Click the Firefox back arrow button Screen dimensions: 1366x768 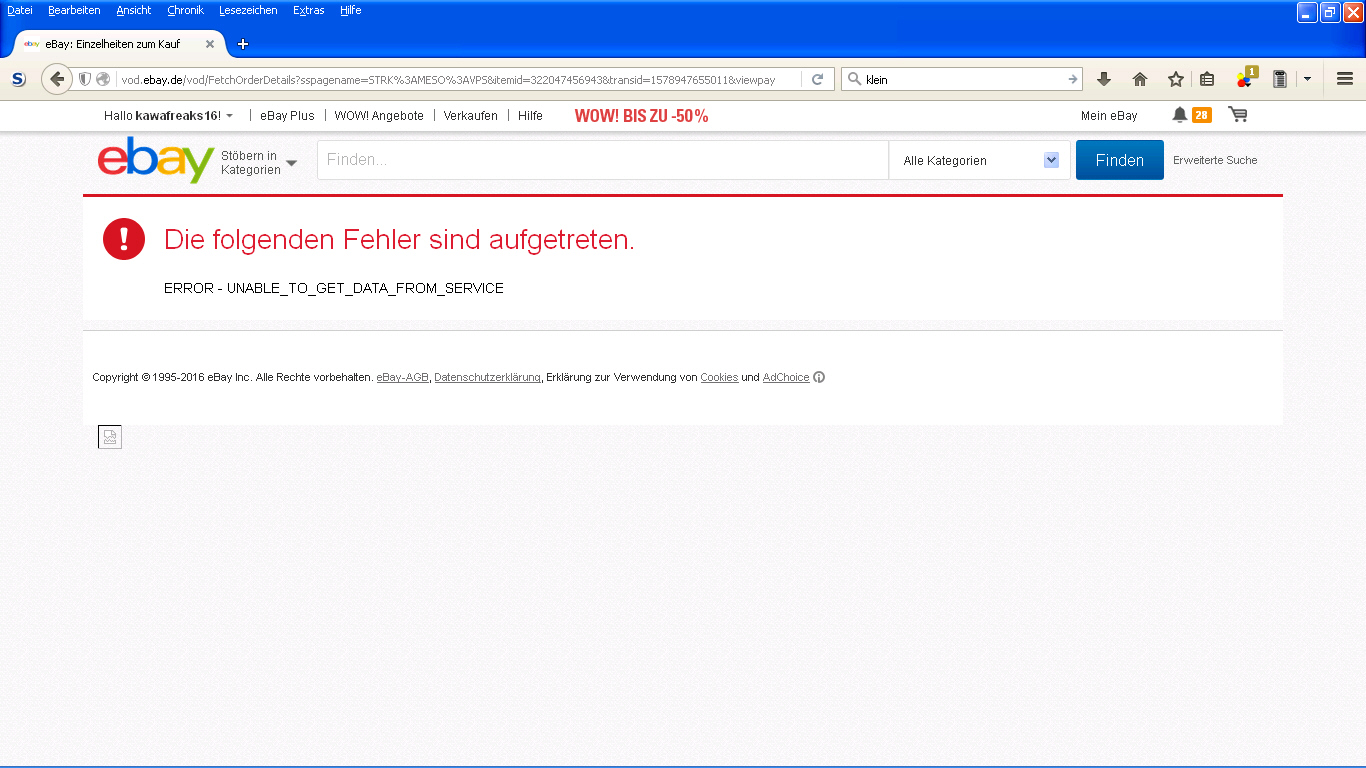57,79
